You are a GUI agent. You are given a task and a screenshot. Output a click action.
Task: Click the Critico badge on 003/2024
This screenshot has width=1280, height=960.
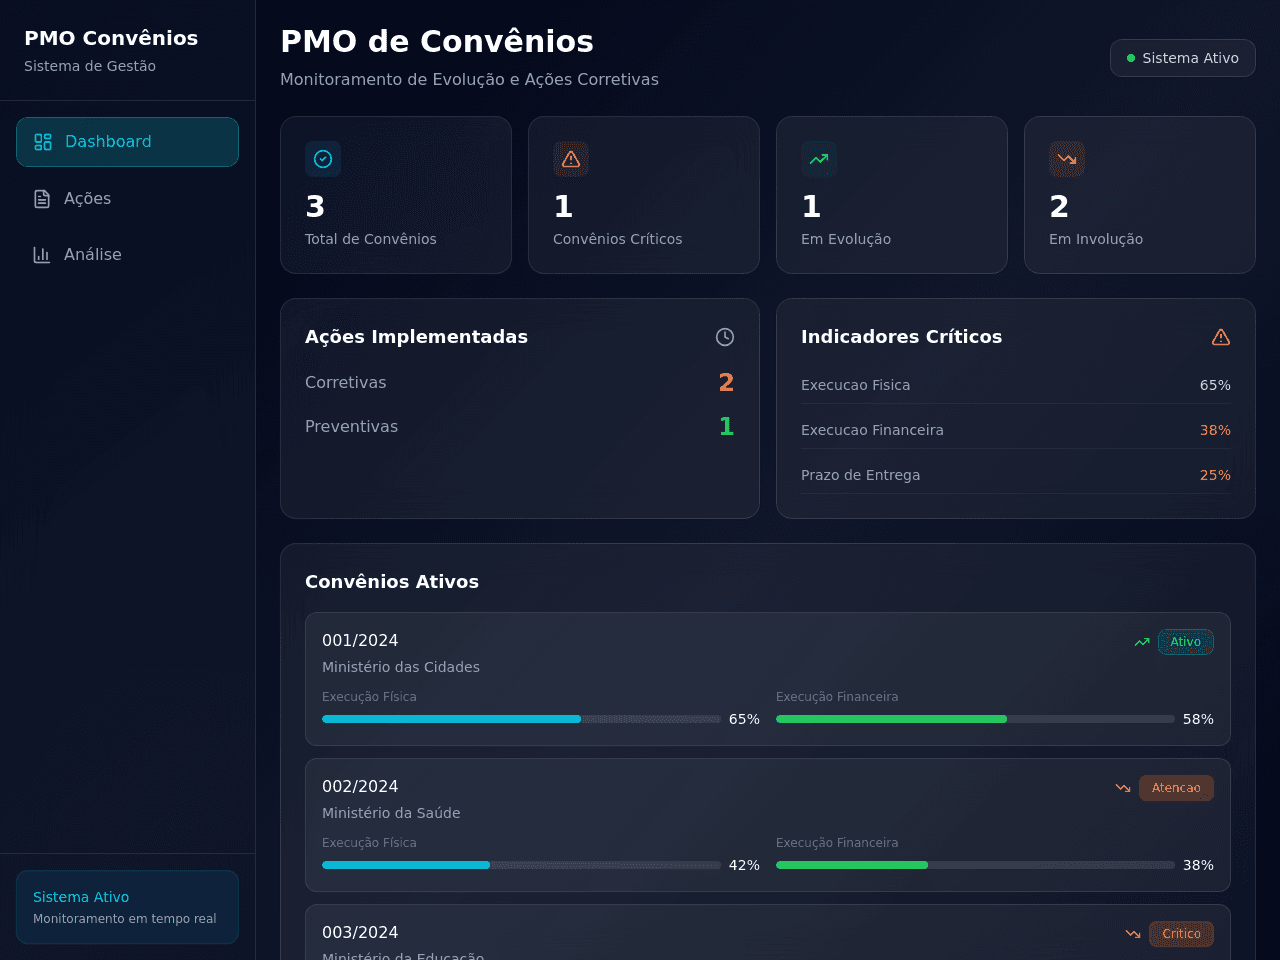1181,934
